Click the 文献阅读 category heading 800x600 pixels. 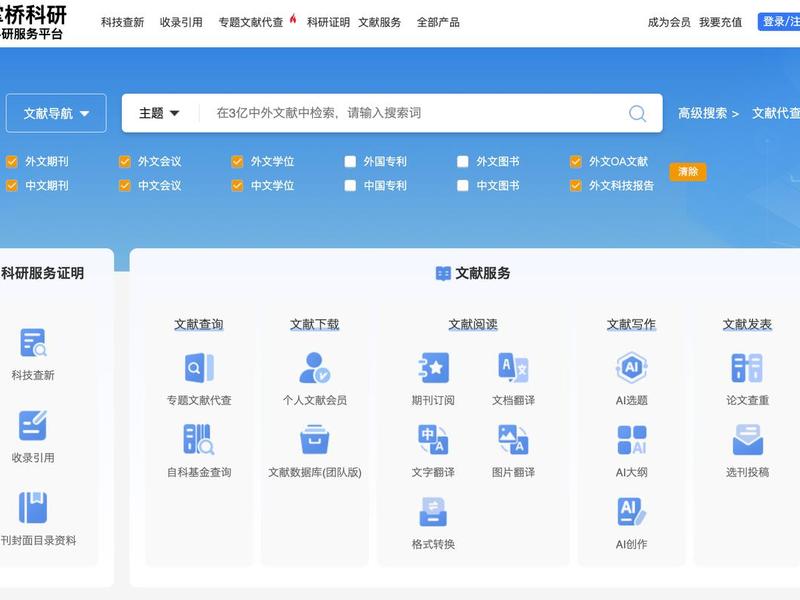[473, 324]
